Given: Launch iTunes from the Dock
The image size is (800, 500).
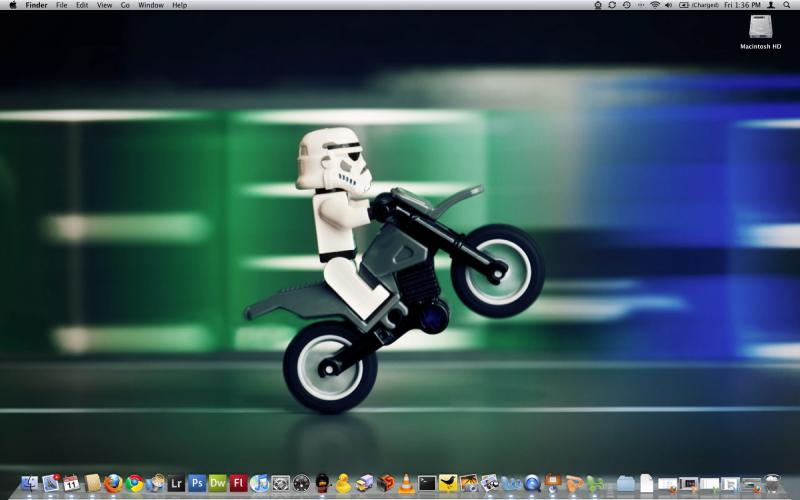Looking at the screenshot, I should pyautogui.click(x=259, y=483).
